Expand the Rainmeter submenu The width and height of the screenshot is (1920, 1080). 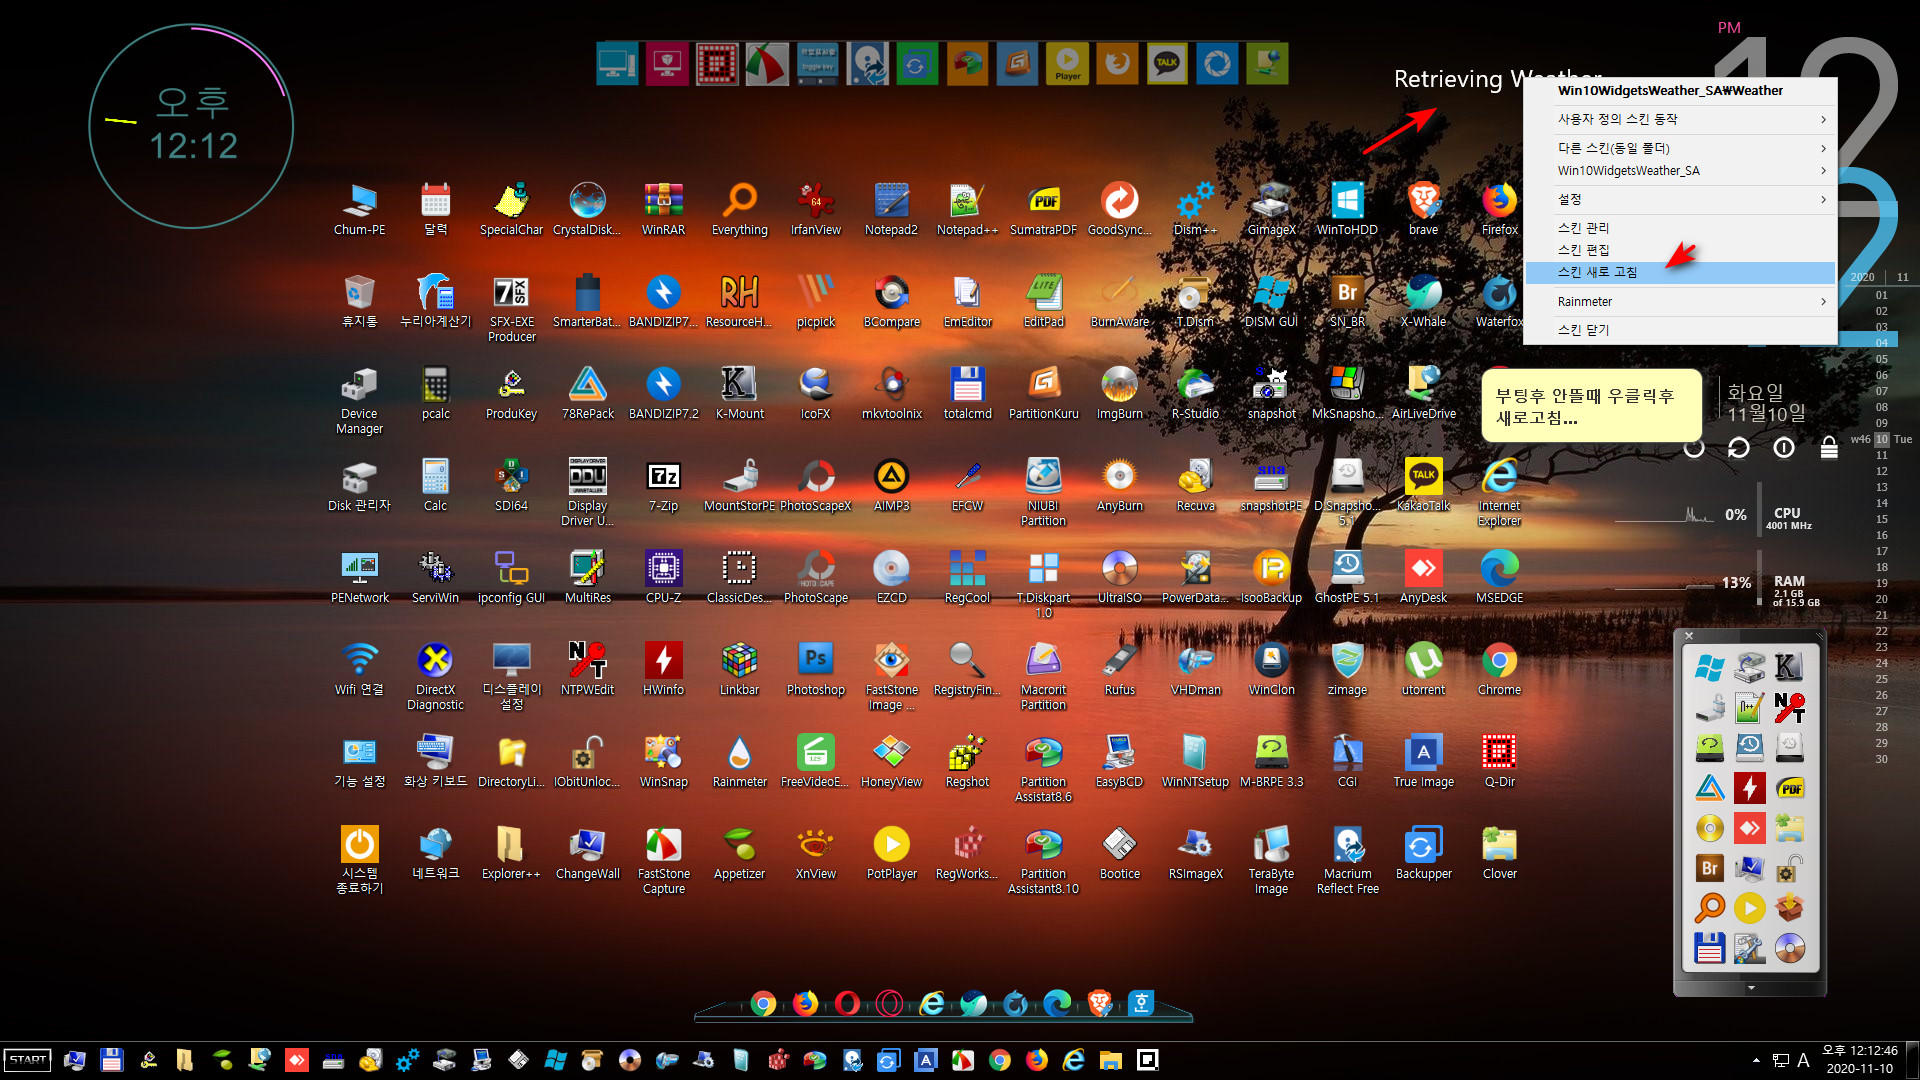click(x=1680, y=301)
